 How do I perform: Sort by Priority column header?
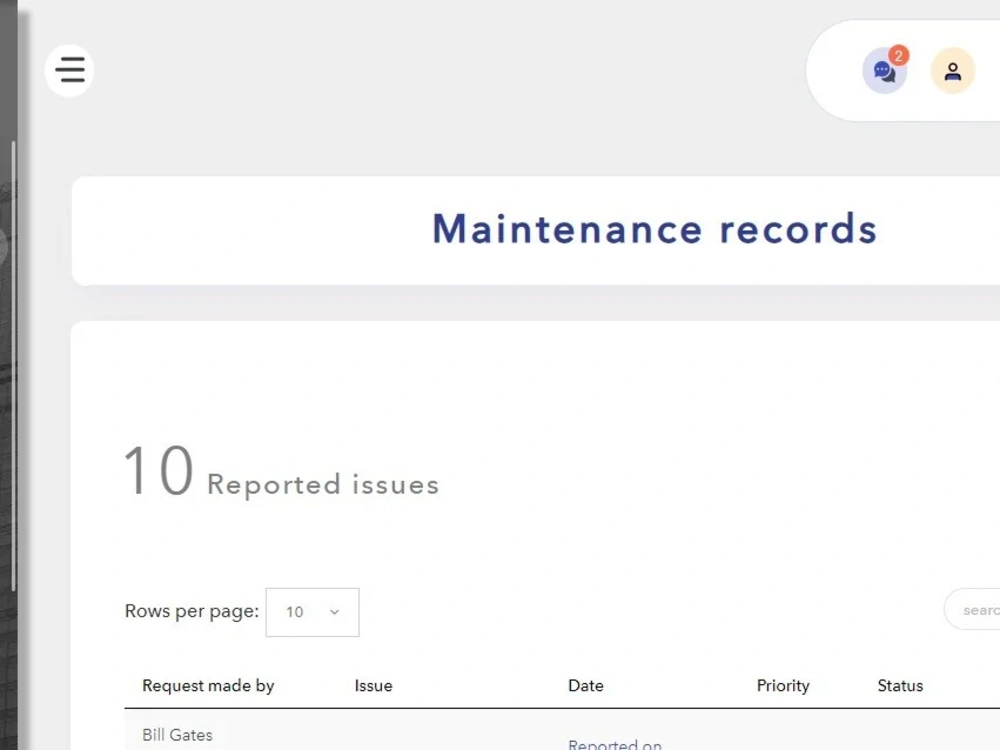(783, 686)
